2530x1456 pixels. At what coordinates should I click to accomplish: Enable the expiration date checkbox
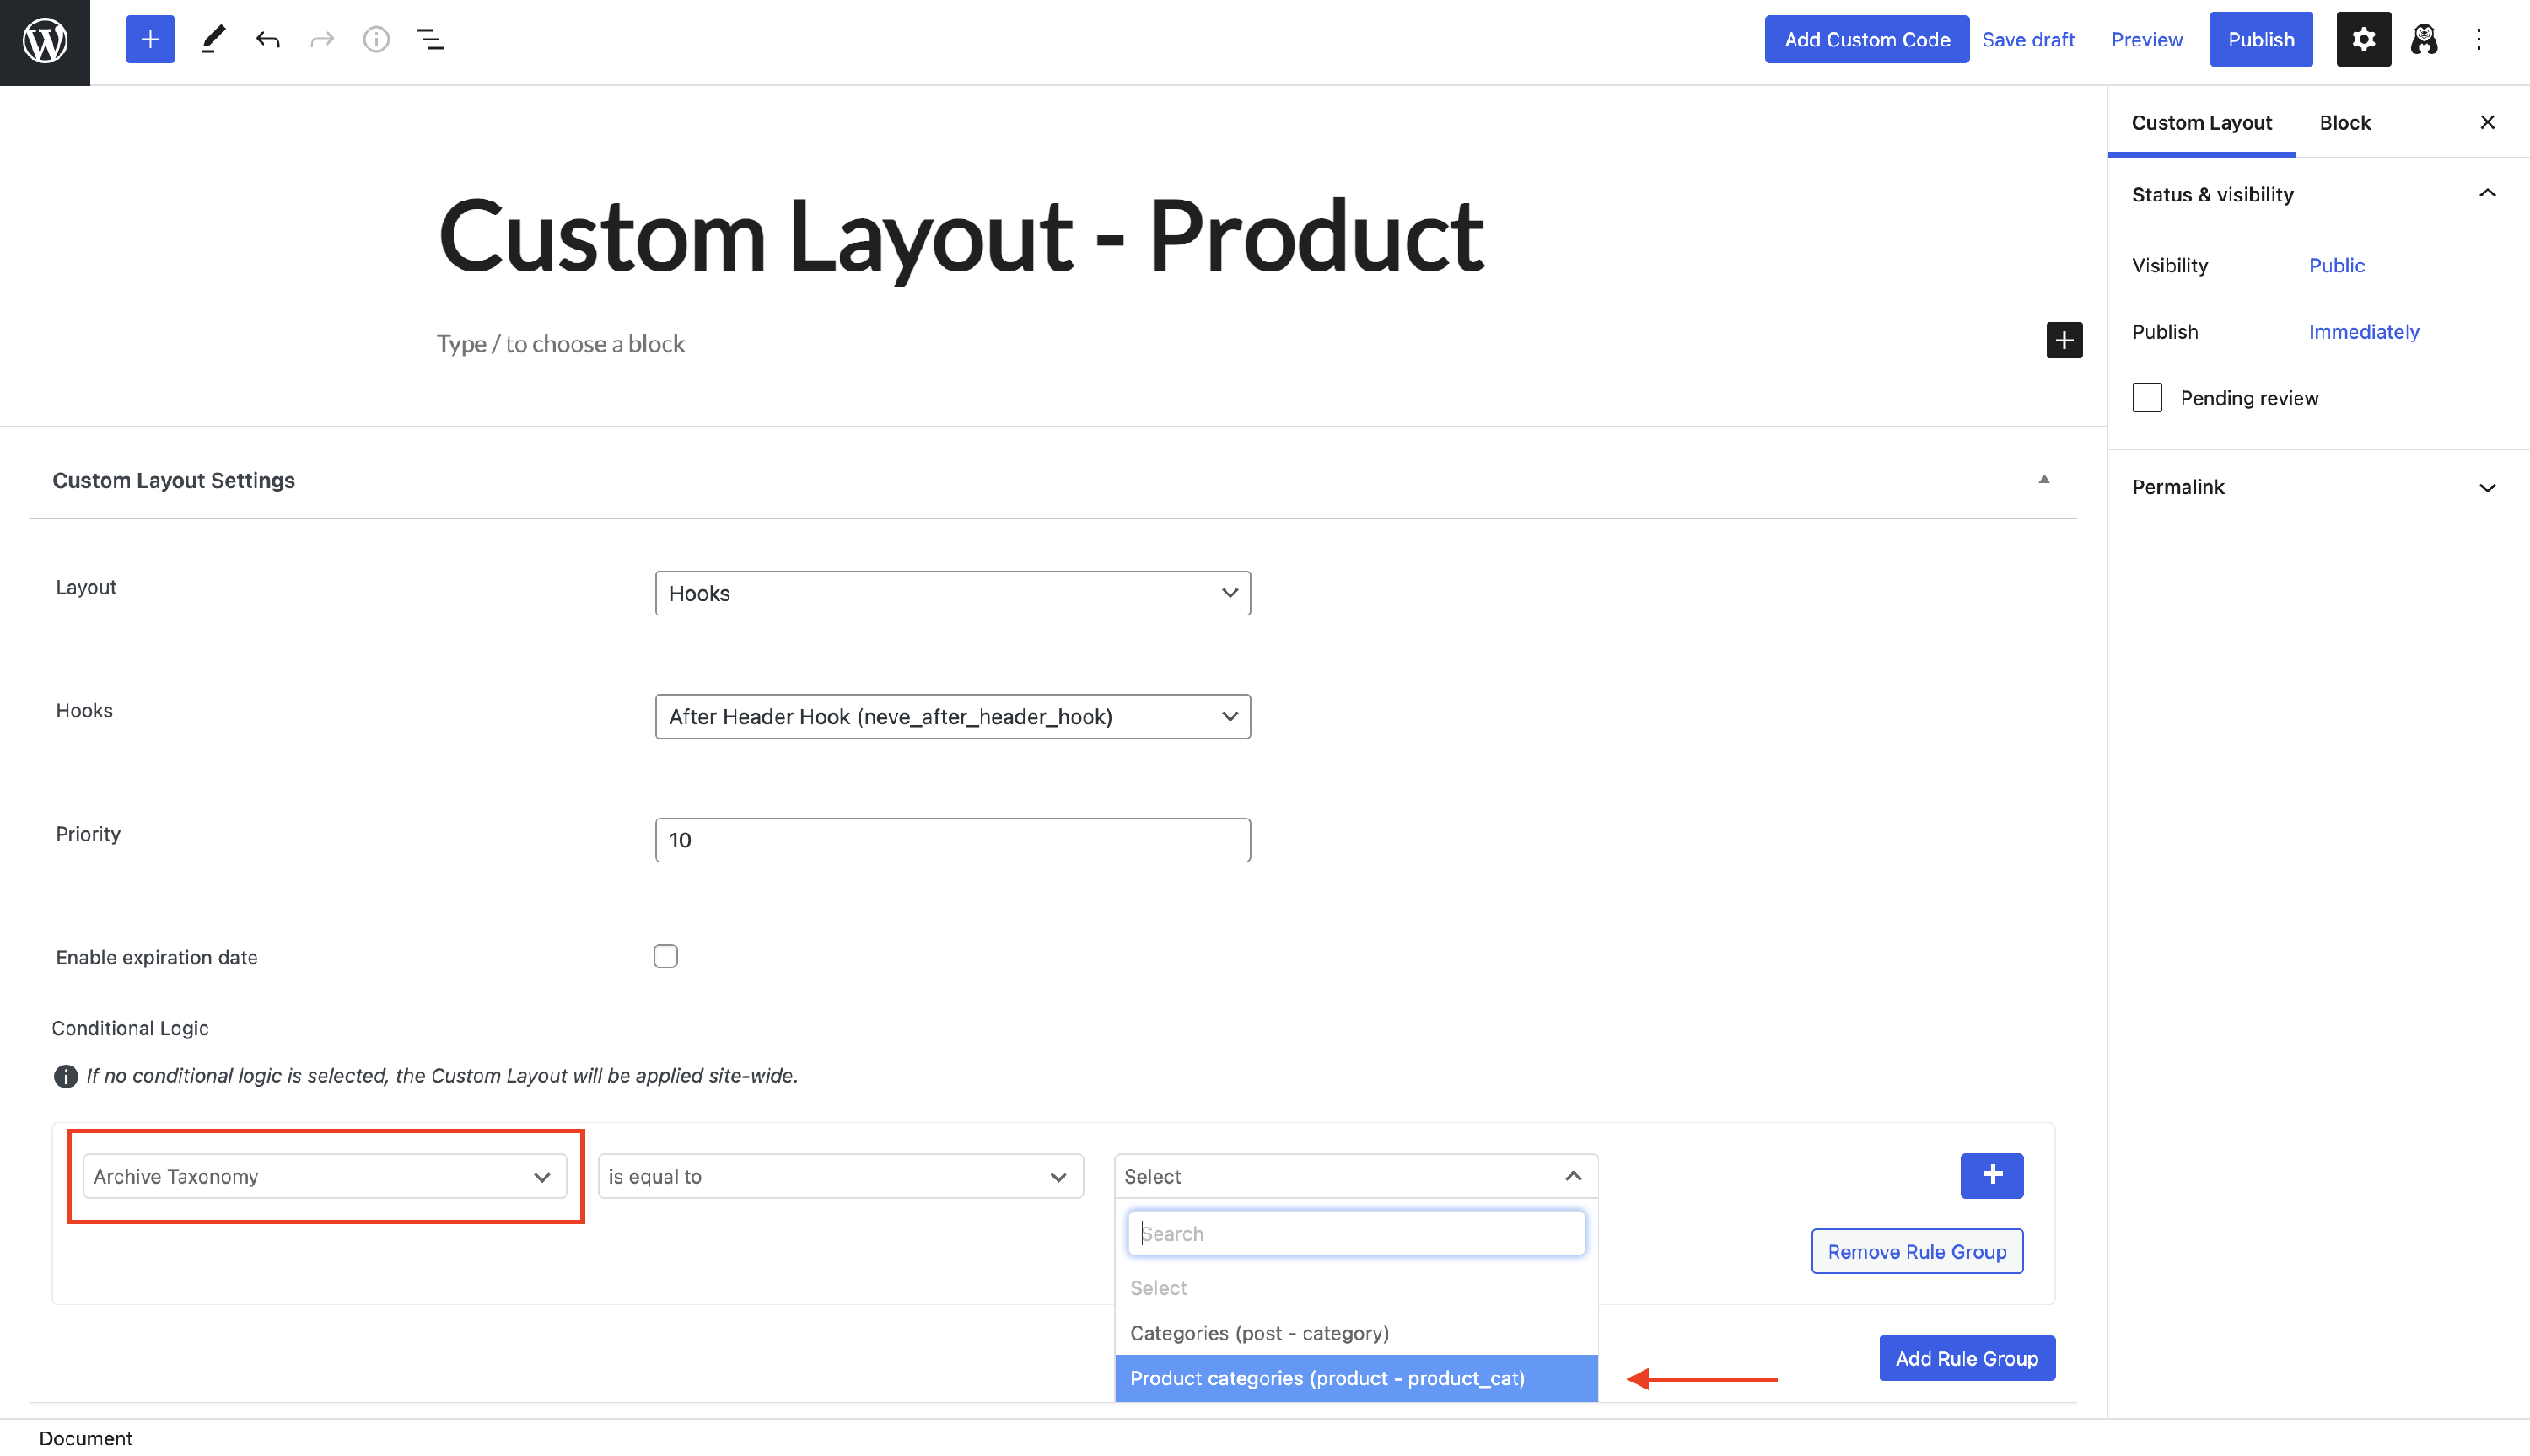(x=665, y=956)
